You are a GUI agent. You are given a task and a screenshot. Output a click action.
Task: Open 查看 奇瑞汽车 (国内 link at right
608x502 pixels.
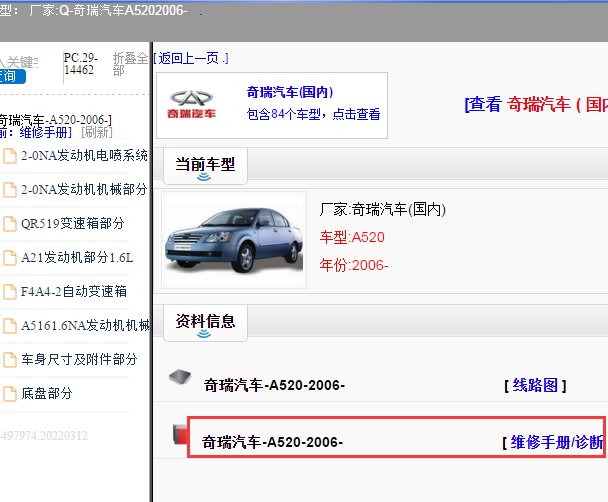tap(536, 104)
